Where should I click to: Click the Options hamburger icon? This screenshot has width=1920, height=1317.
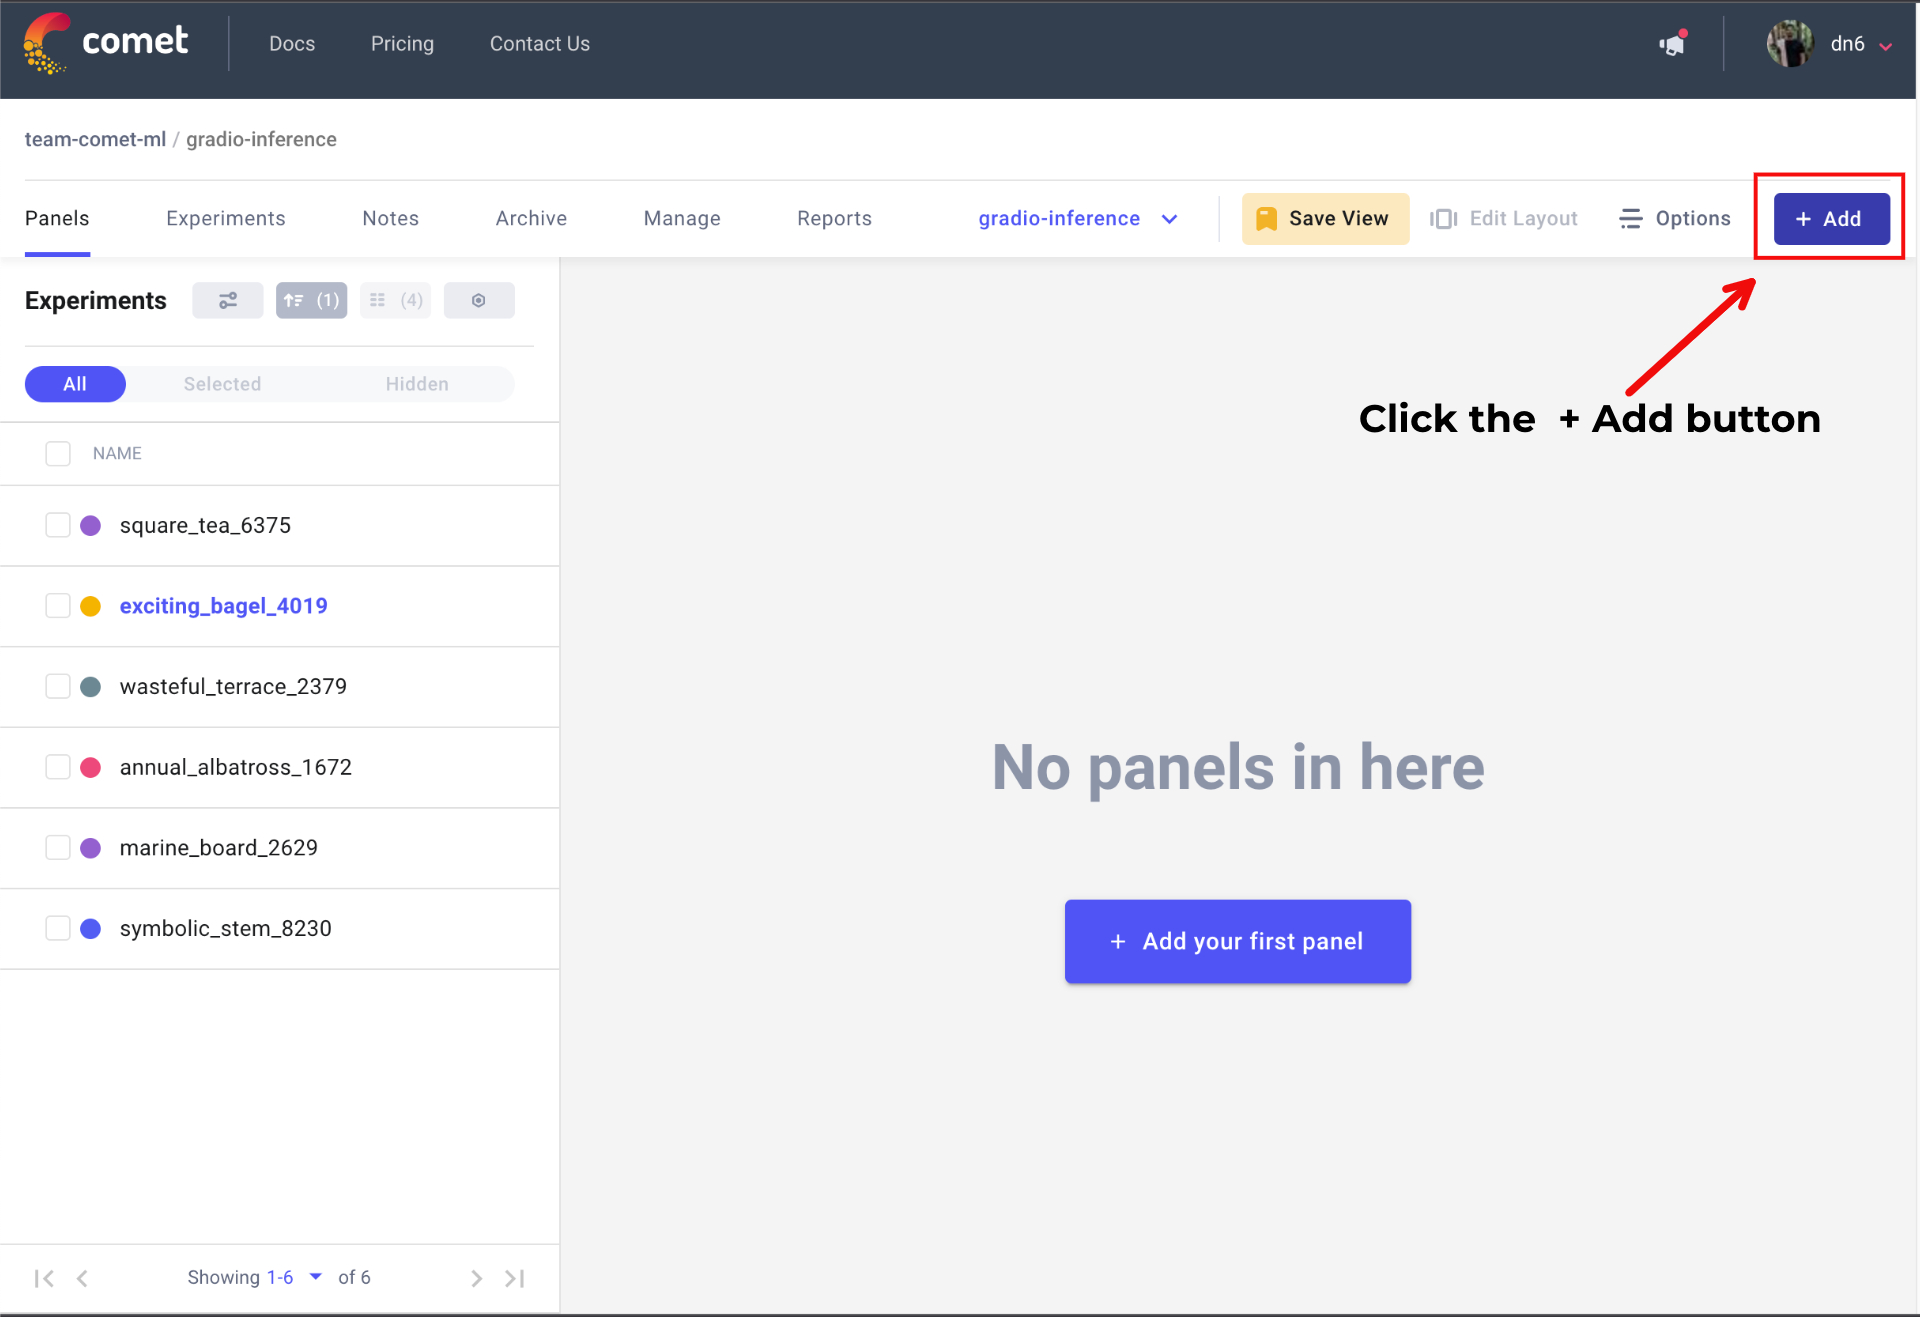click(x=1630, y=219)
